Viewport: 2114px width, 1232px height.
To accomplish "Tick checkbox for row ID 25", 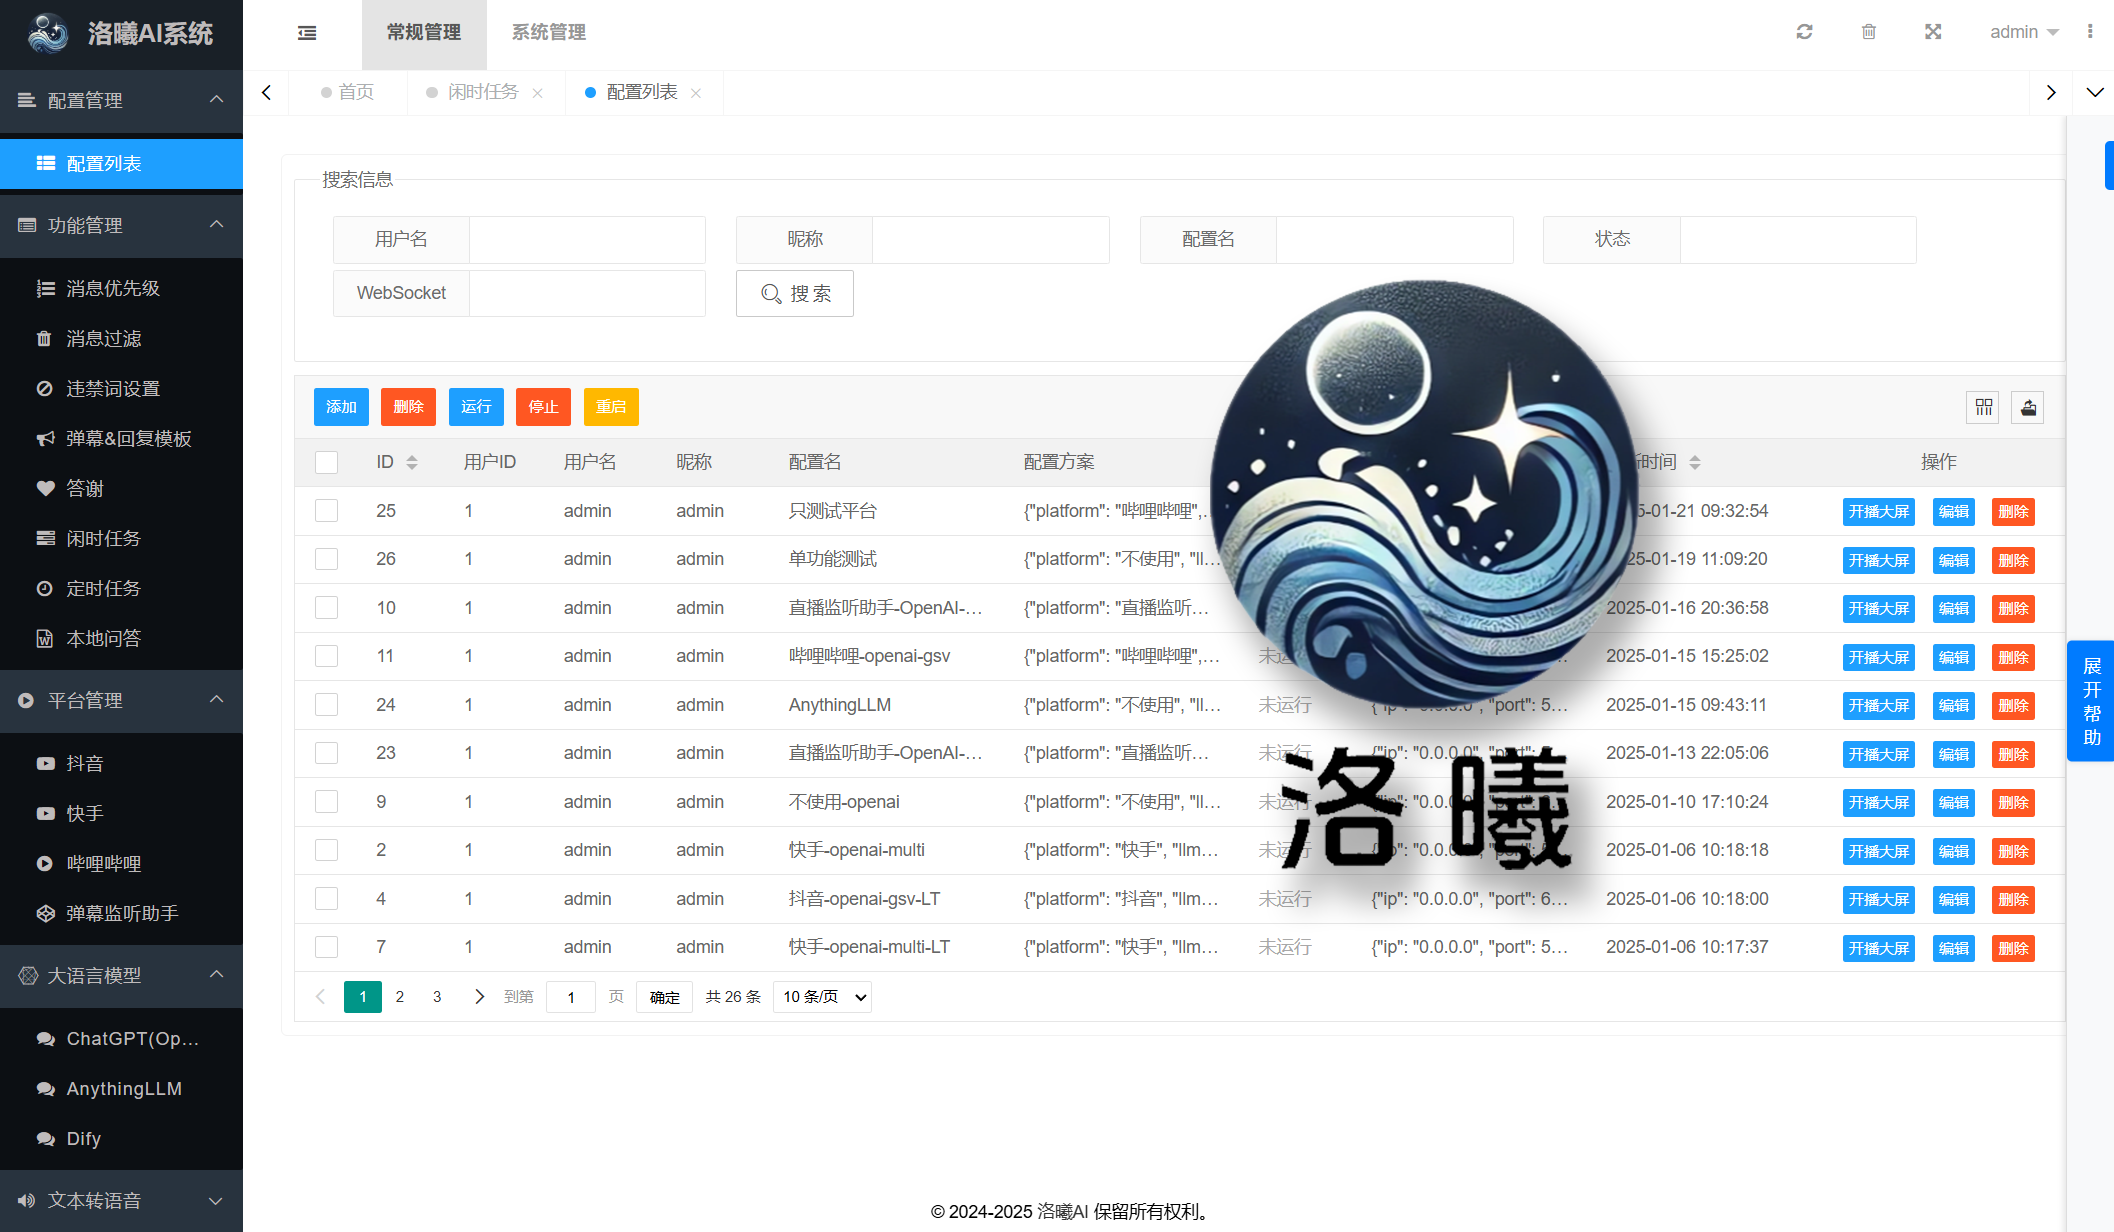I will tap(326, 511).
